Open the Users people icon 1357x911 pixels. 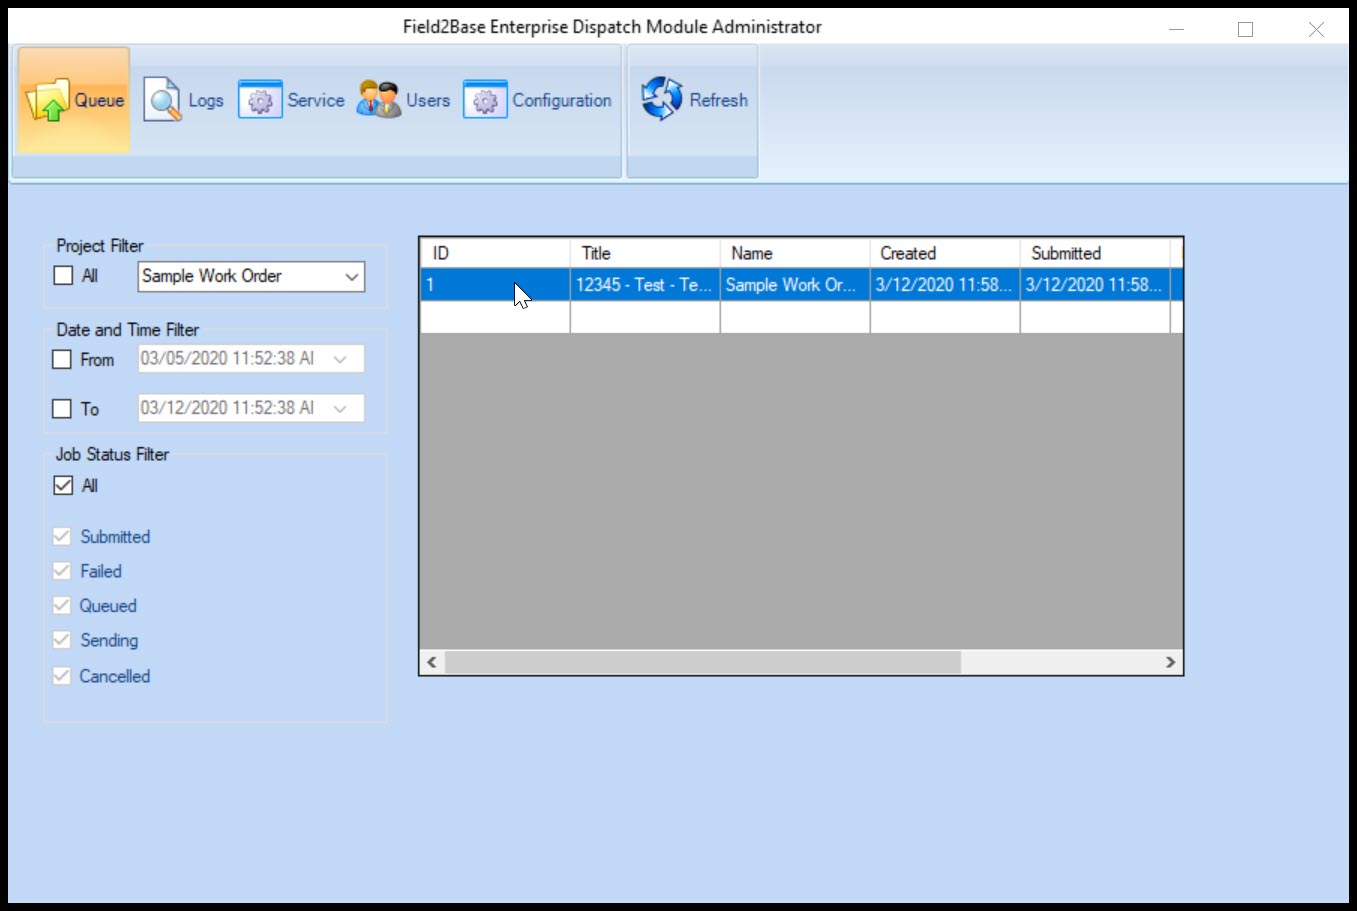pos(379,100)
